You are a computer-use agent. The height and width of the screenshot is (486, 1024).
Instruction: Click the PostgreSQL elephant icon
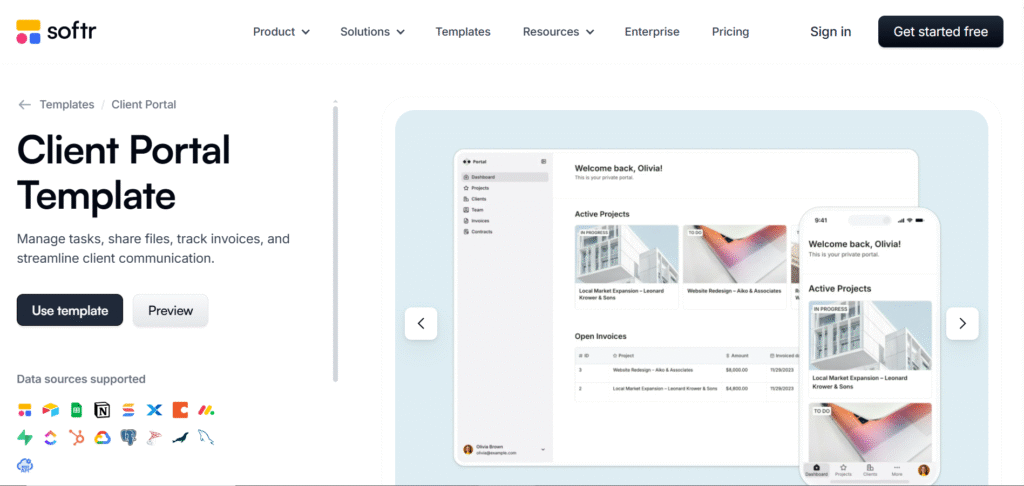(x=128, y=437)
